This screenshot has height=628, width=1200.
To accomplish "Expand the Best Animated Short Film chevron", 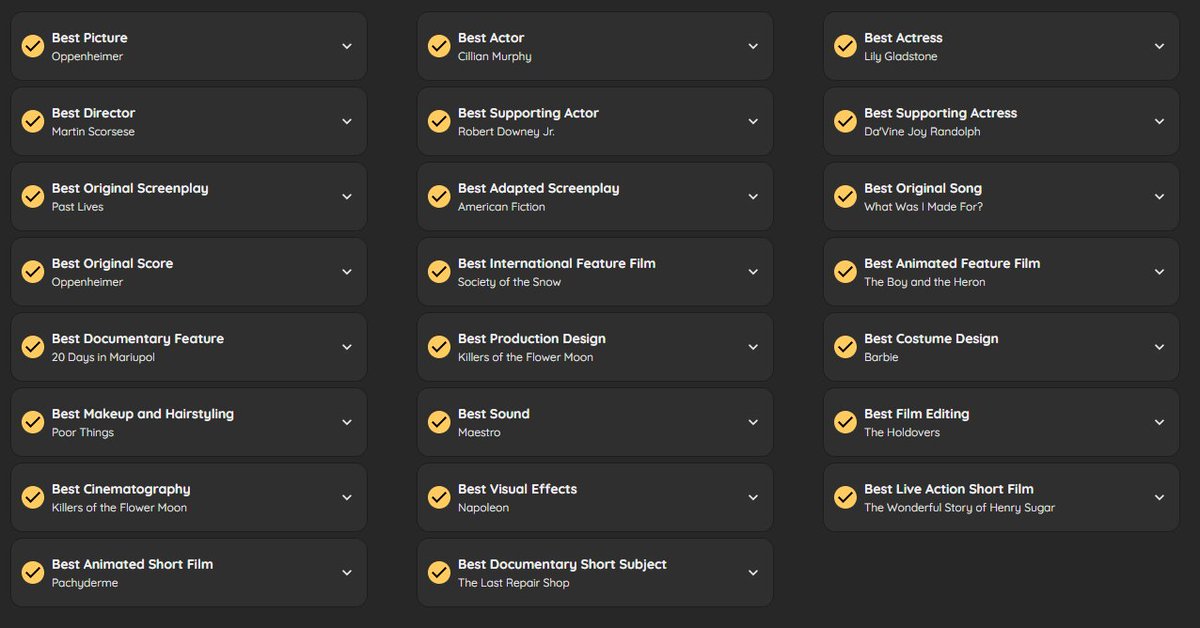I will tap(347, 572).
